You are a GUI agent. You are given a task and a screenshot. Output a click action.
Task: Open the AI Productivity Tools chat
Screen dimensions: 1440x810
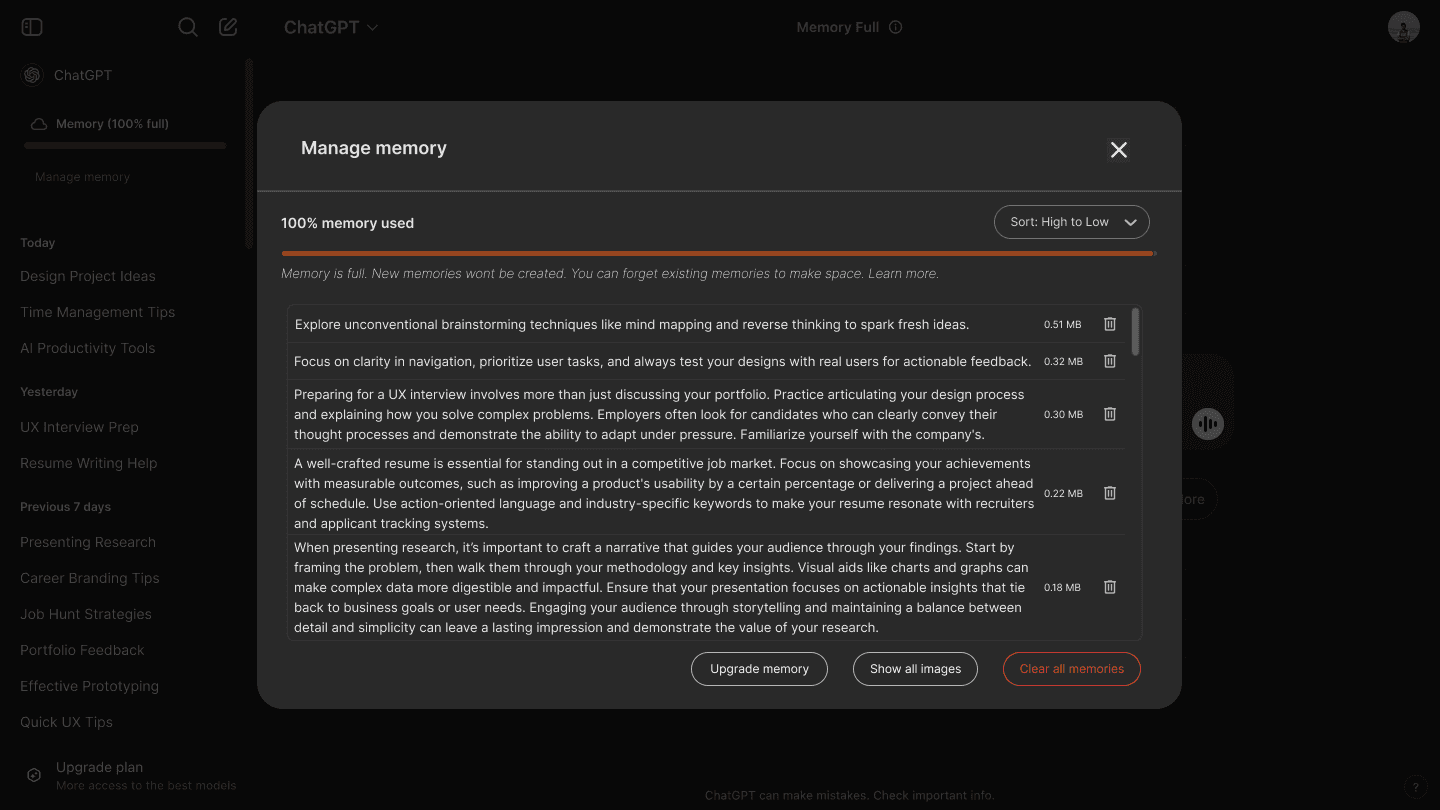(x=87, y=348)
